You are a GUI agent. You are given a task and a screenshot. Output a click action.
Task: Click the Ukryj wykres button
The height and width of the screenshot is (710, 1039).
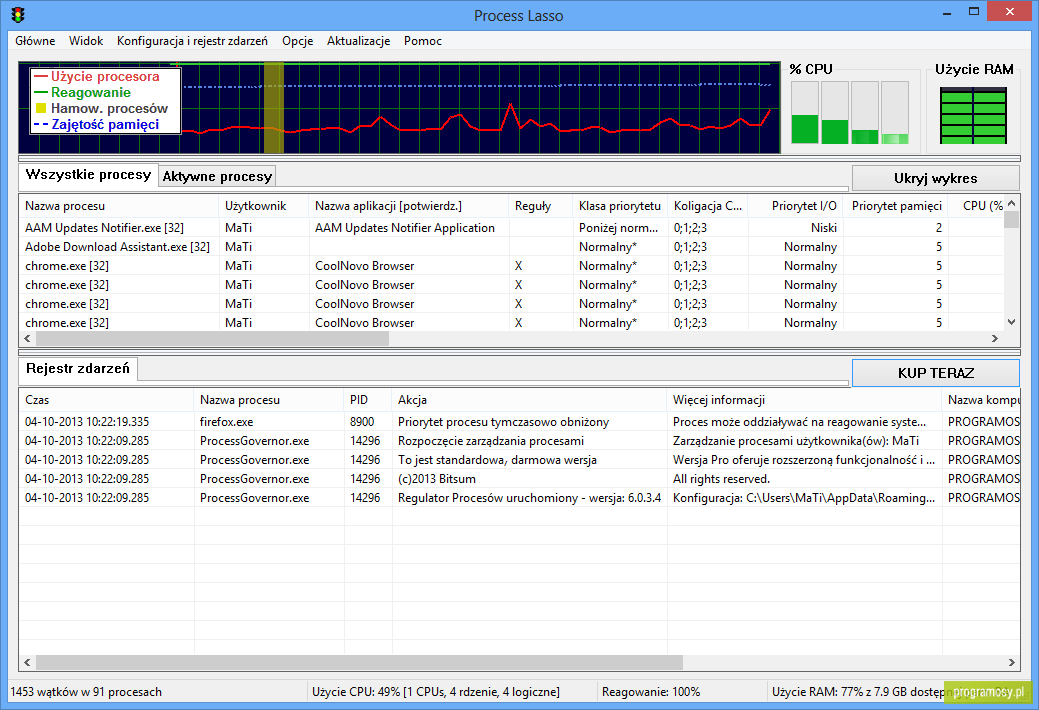[x=935, y=178]
